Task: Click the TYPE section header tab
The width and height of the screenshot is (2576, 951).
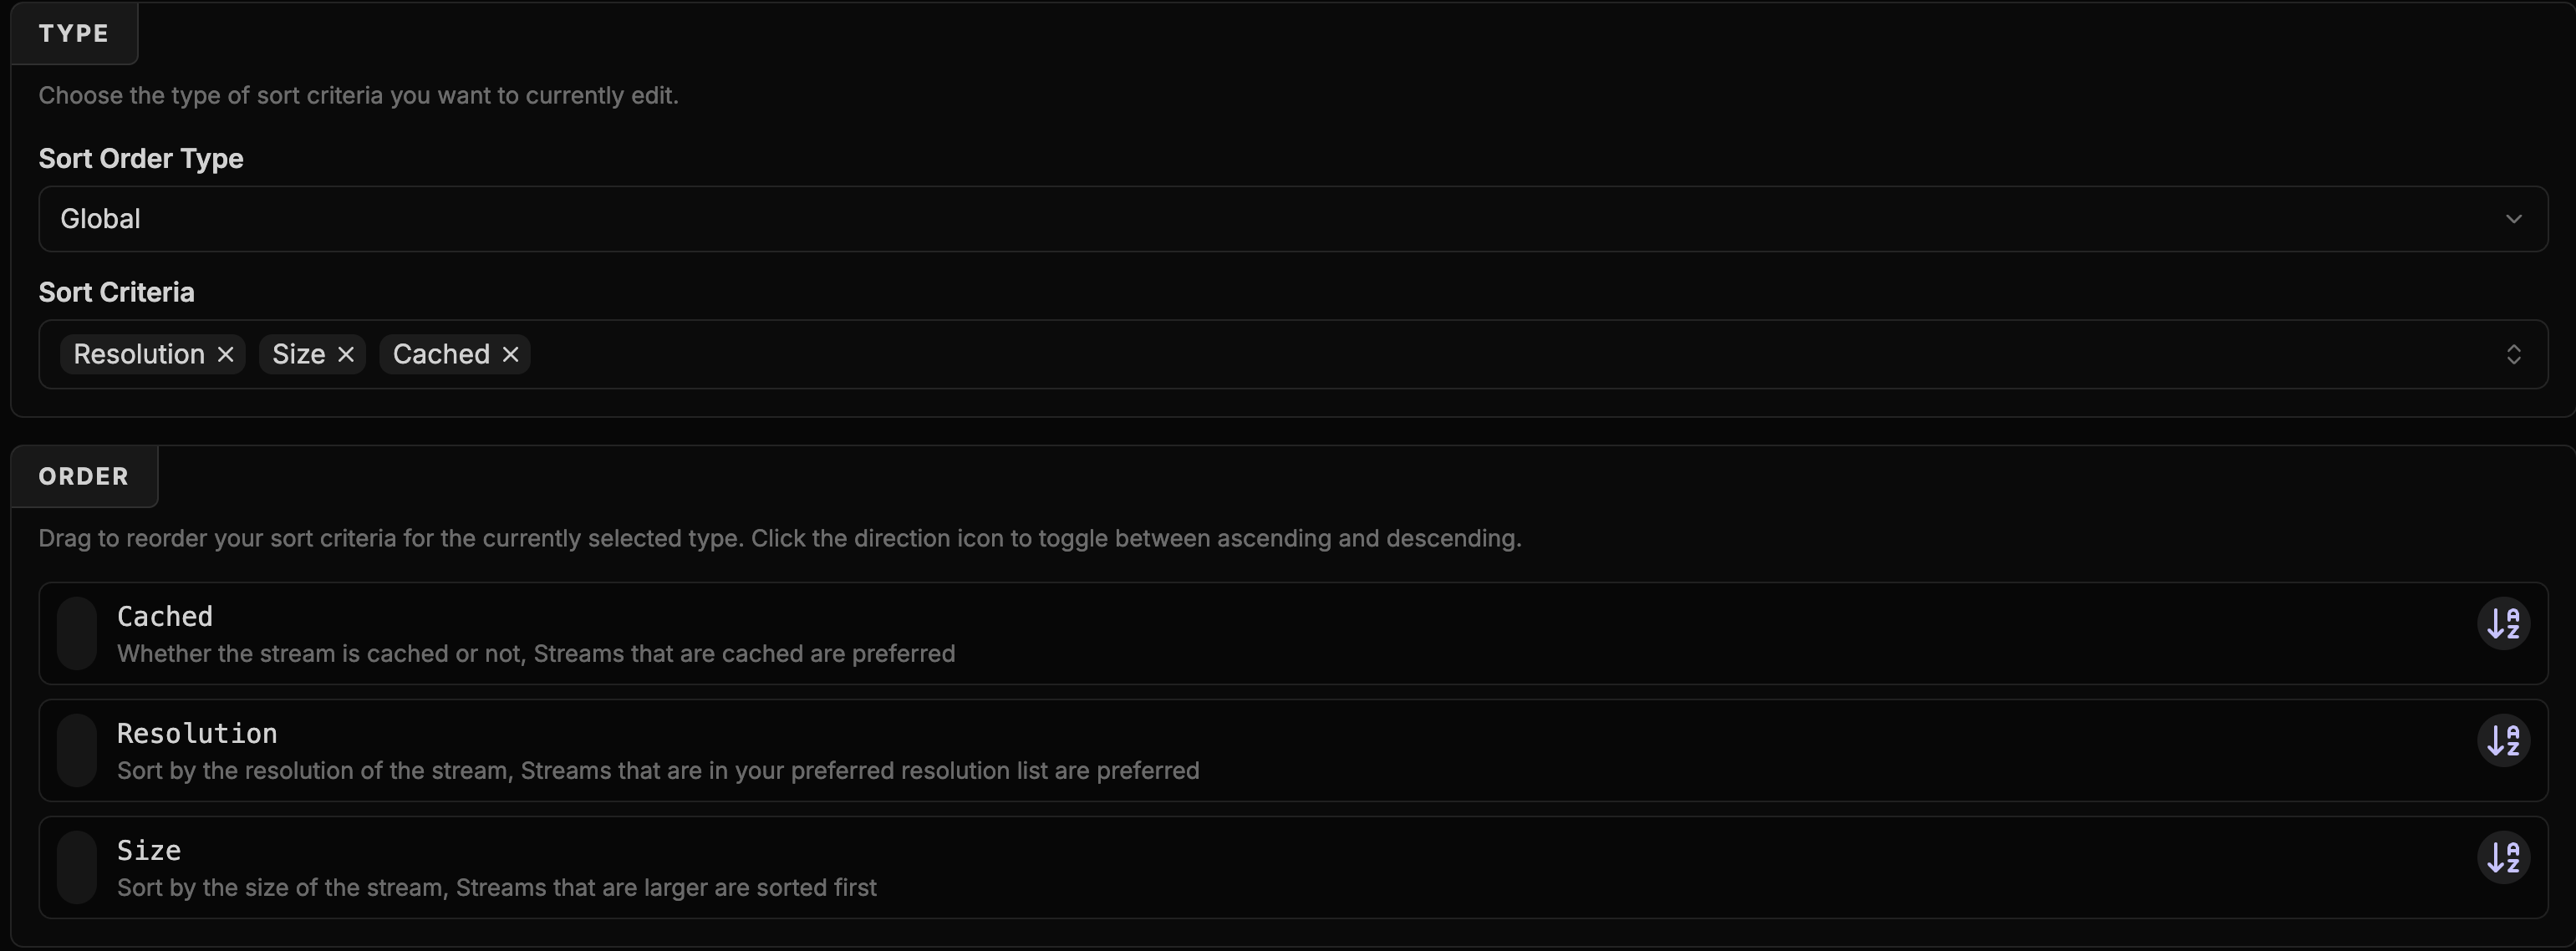Action: click(x=74, y=34)
